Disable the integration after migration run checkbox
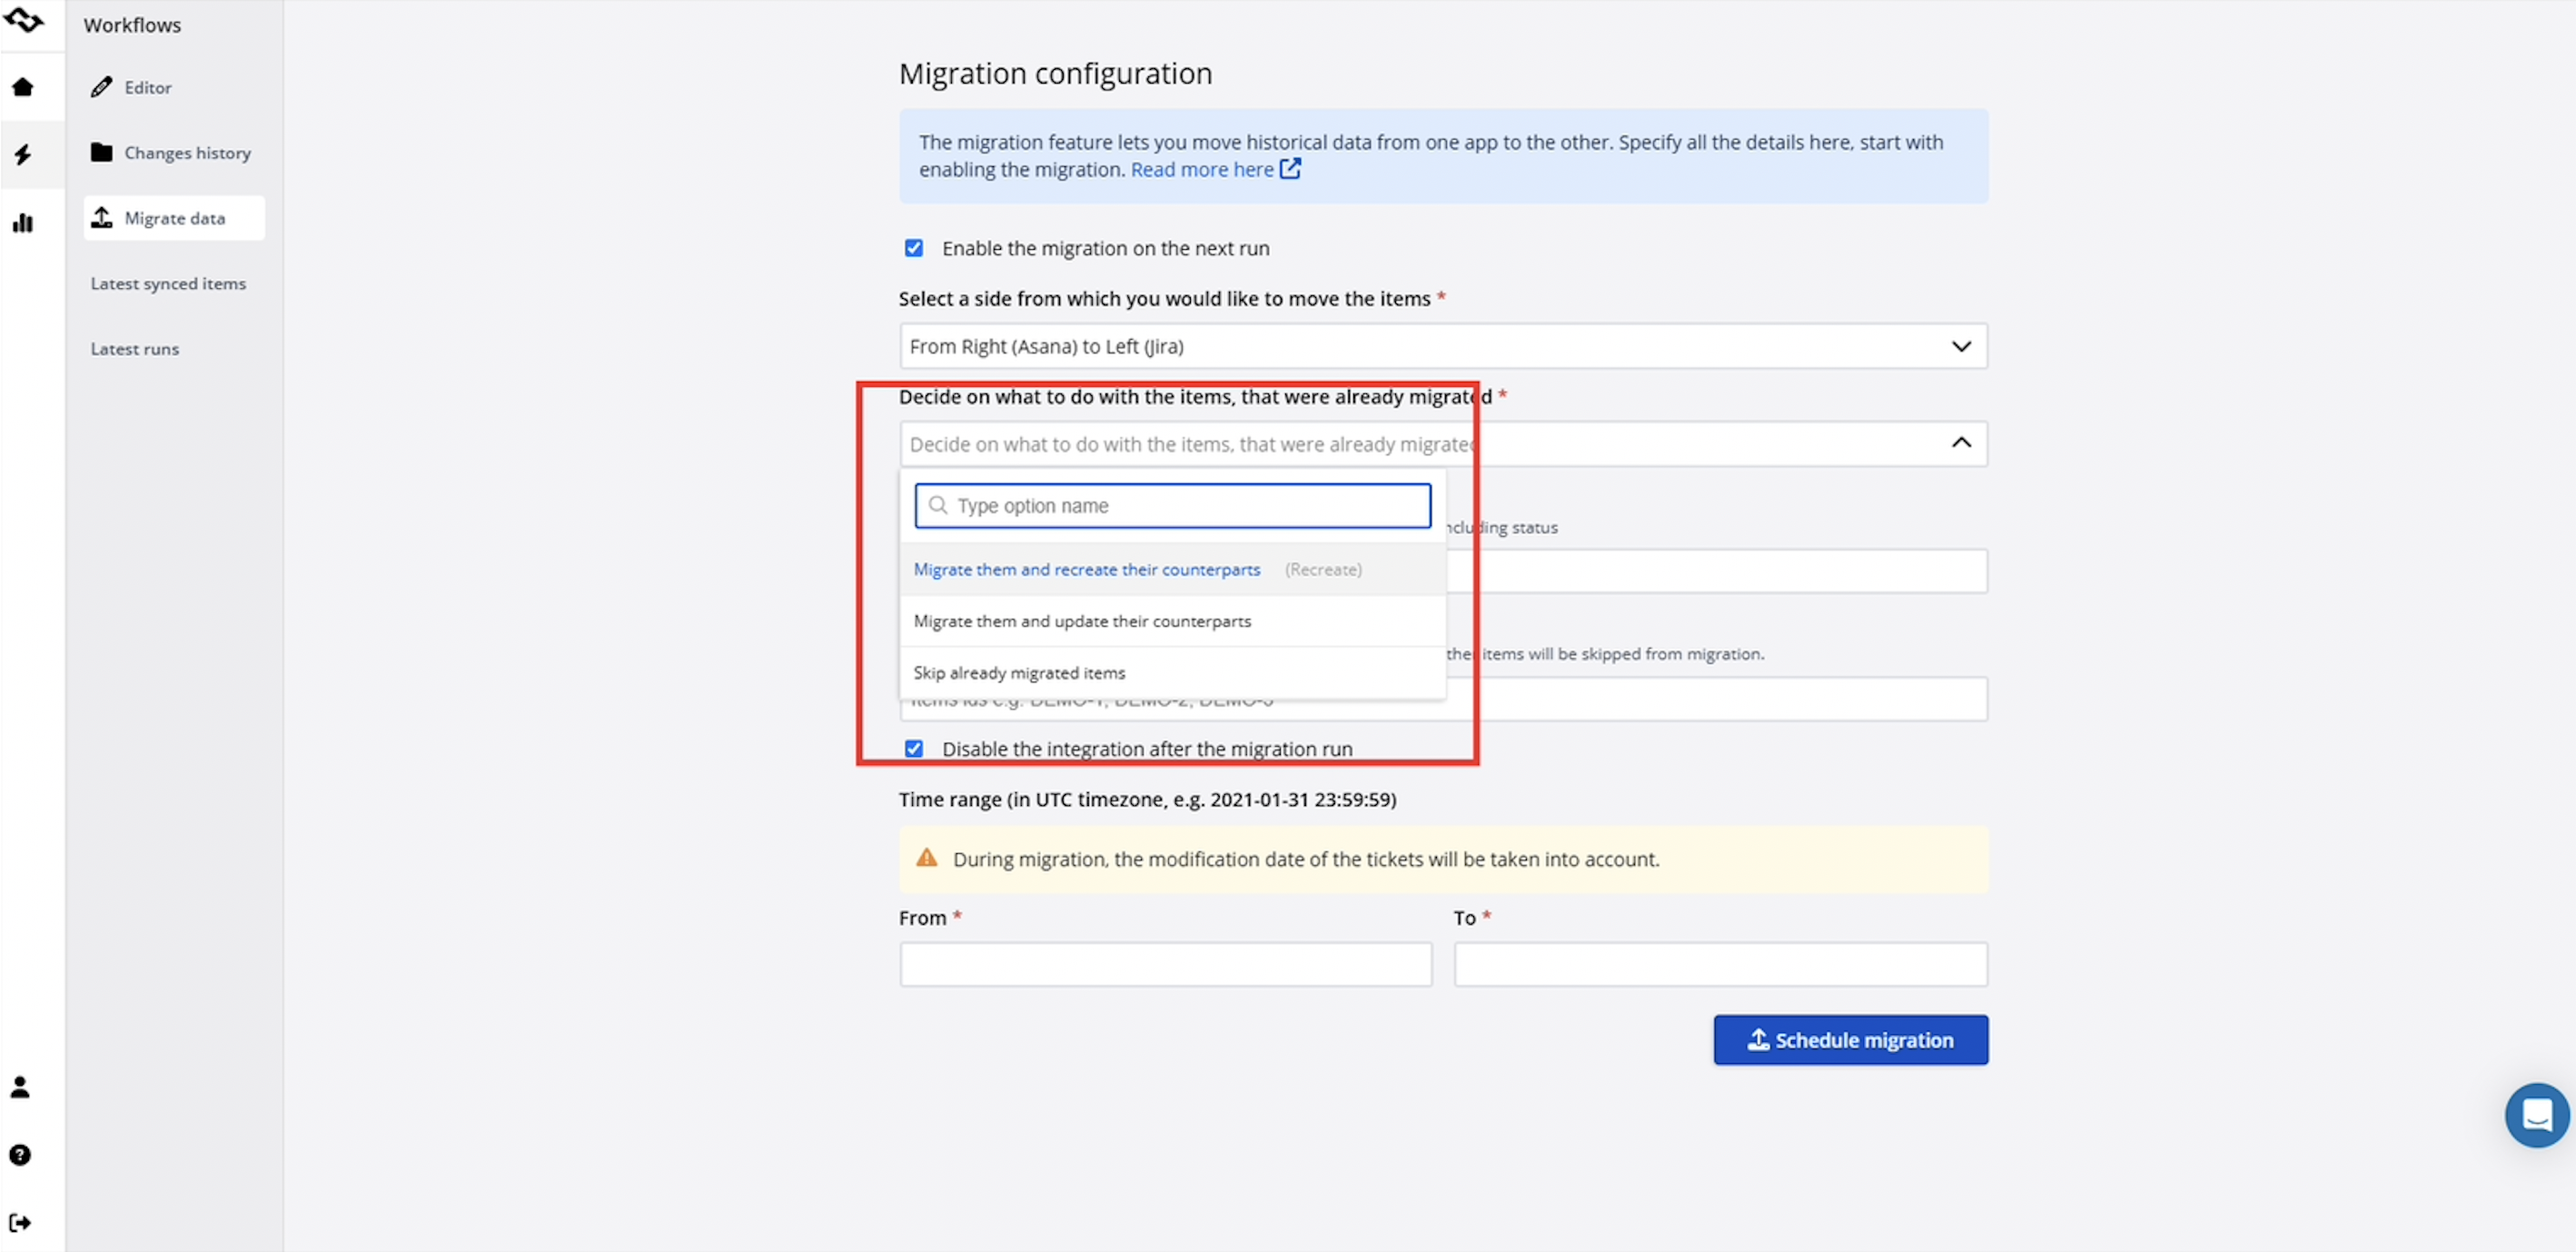 914,748
